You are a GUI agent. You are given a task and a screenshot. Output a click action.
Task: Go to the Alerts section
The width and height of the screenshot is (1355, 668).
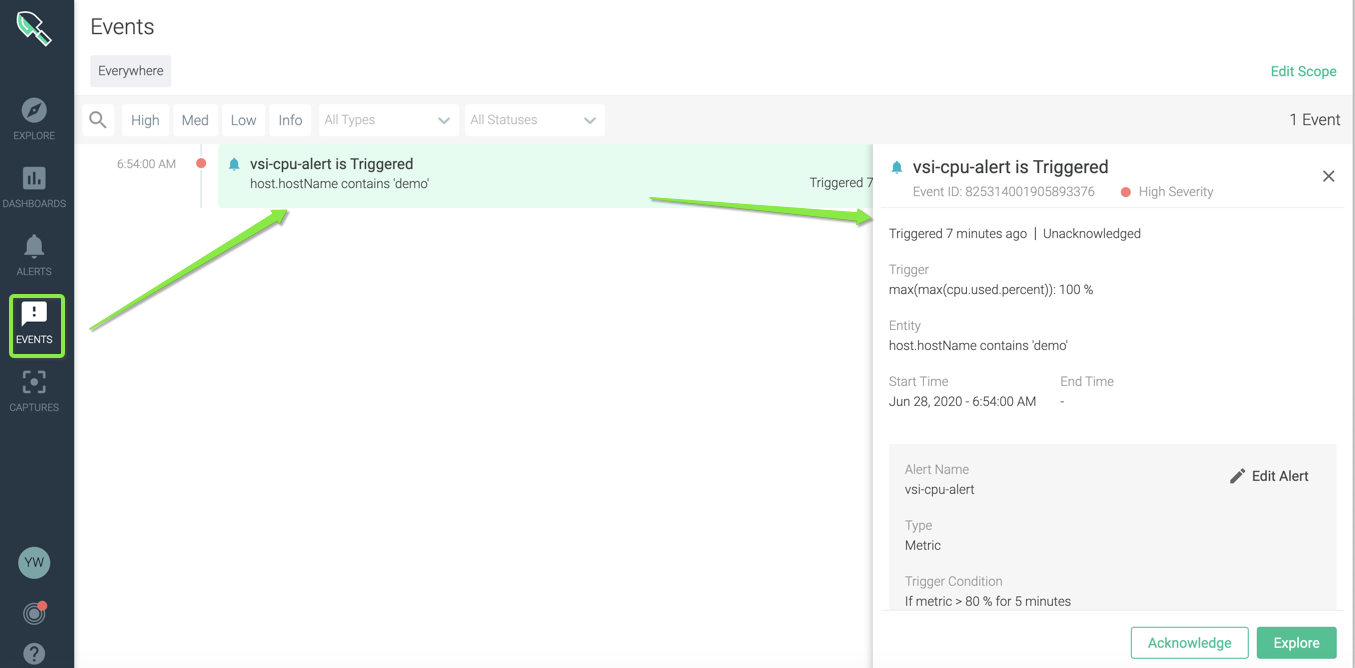pos(34,255)
